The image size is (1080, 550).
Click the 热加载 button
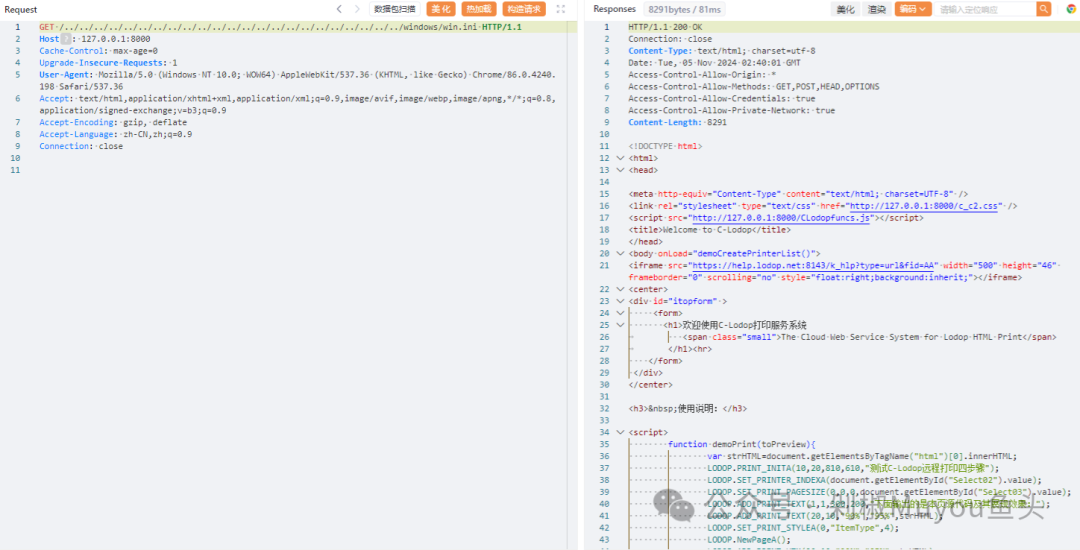(x=479, y=9)
